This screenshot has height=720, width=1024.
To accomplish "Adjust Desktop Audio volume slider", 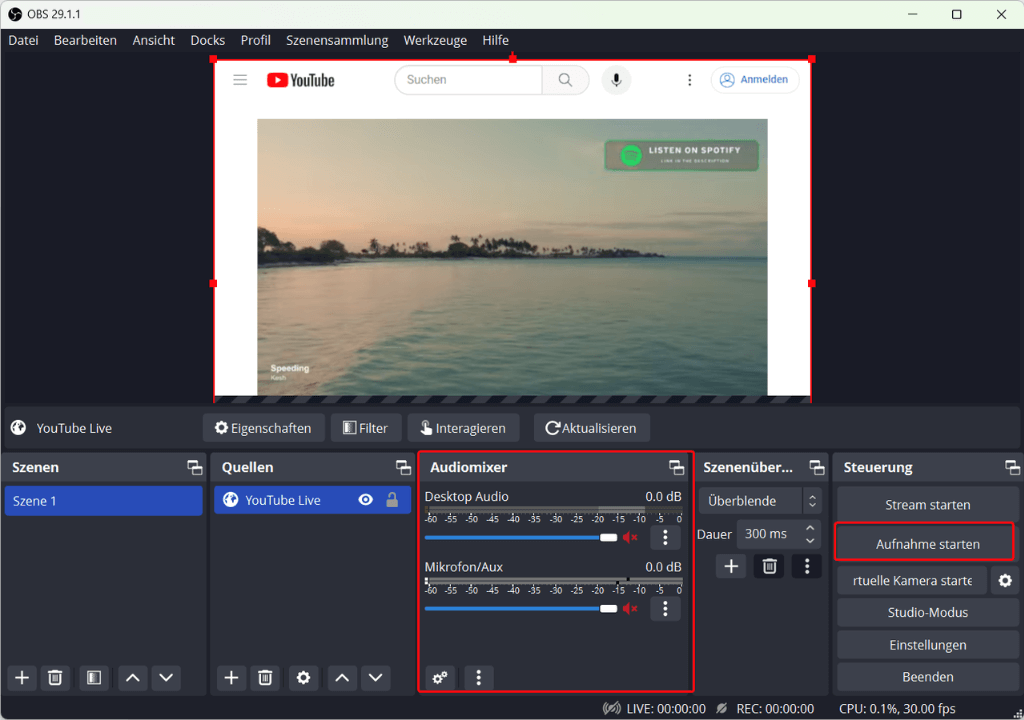I will [x=520, y=537].
